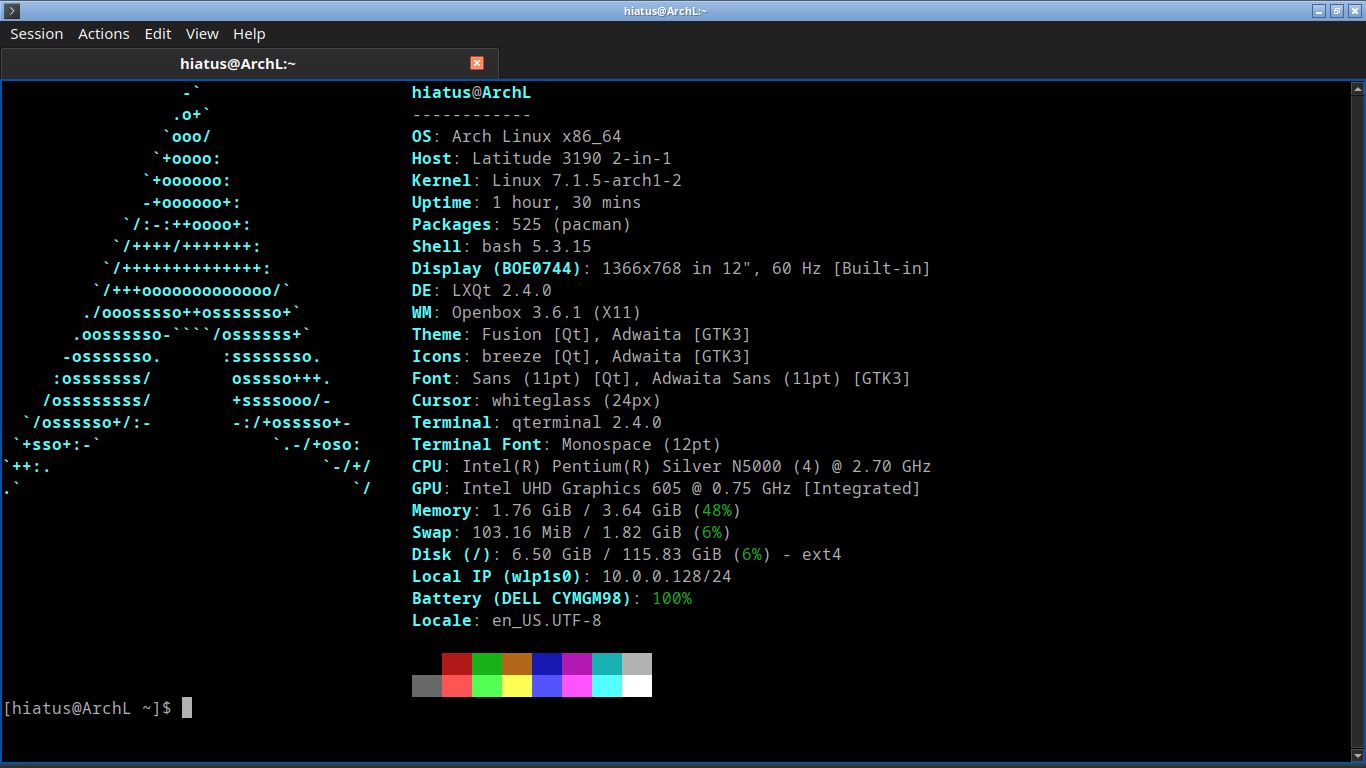Close the hiatus@ArchL:~ tab
This screenshot has width=1366, height=768.
[x=477, y=63]
